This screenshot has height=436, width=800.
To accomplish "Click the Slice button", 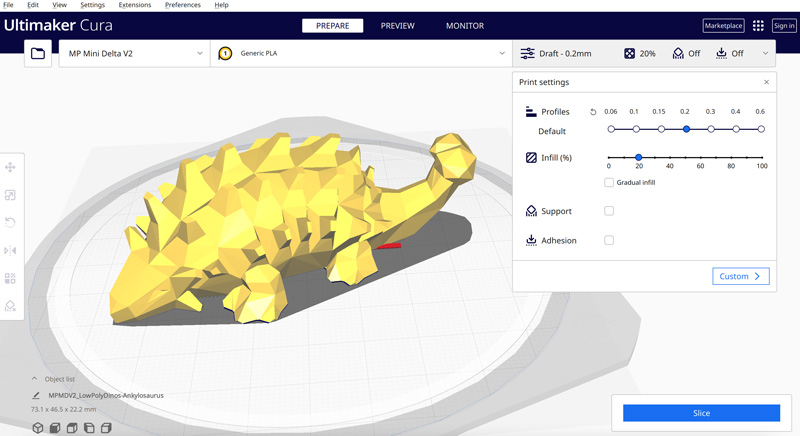I will click(x=701, y=413).
